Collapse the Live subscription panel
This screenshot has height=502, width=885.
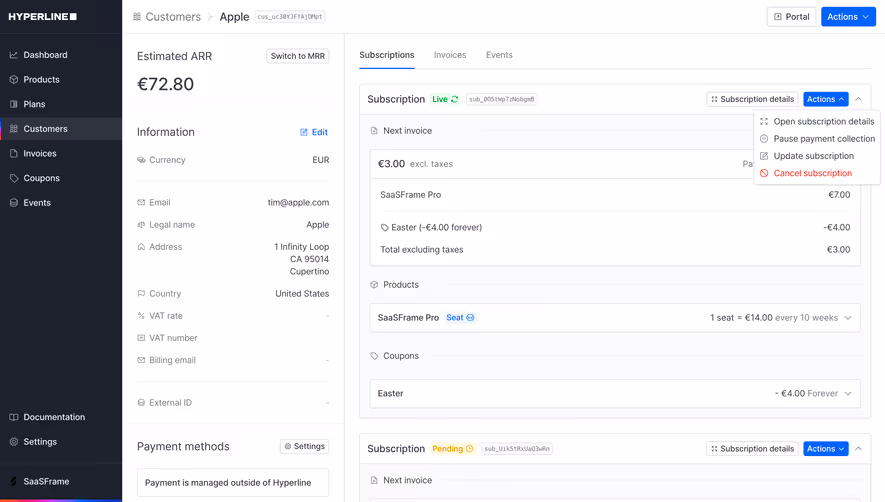(858, 99)
